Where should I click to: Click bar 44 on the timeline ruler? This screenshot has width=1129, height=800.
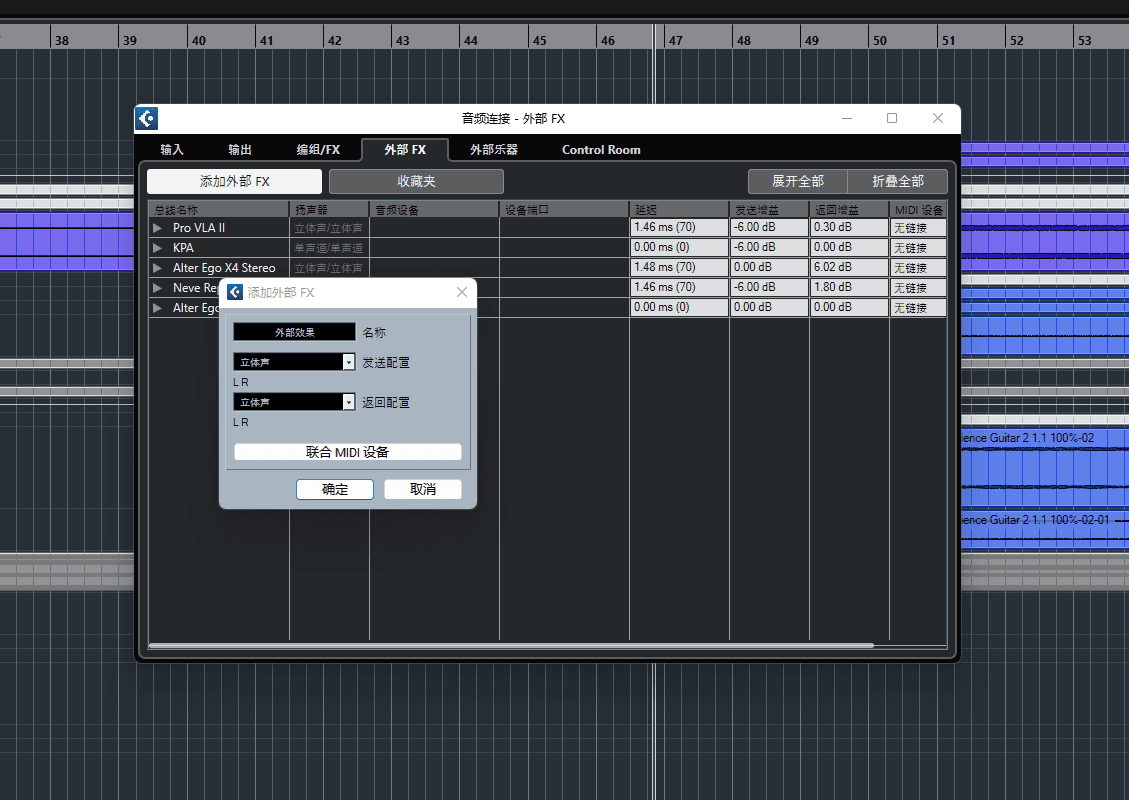(471, 41)
